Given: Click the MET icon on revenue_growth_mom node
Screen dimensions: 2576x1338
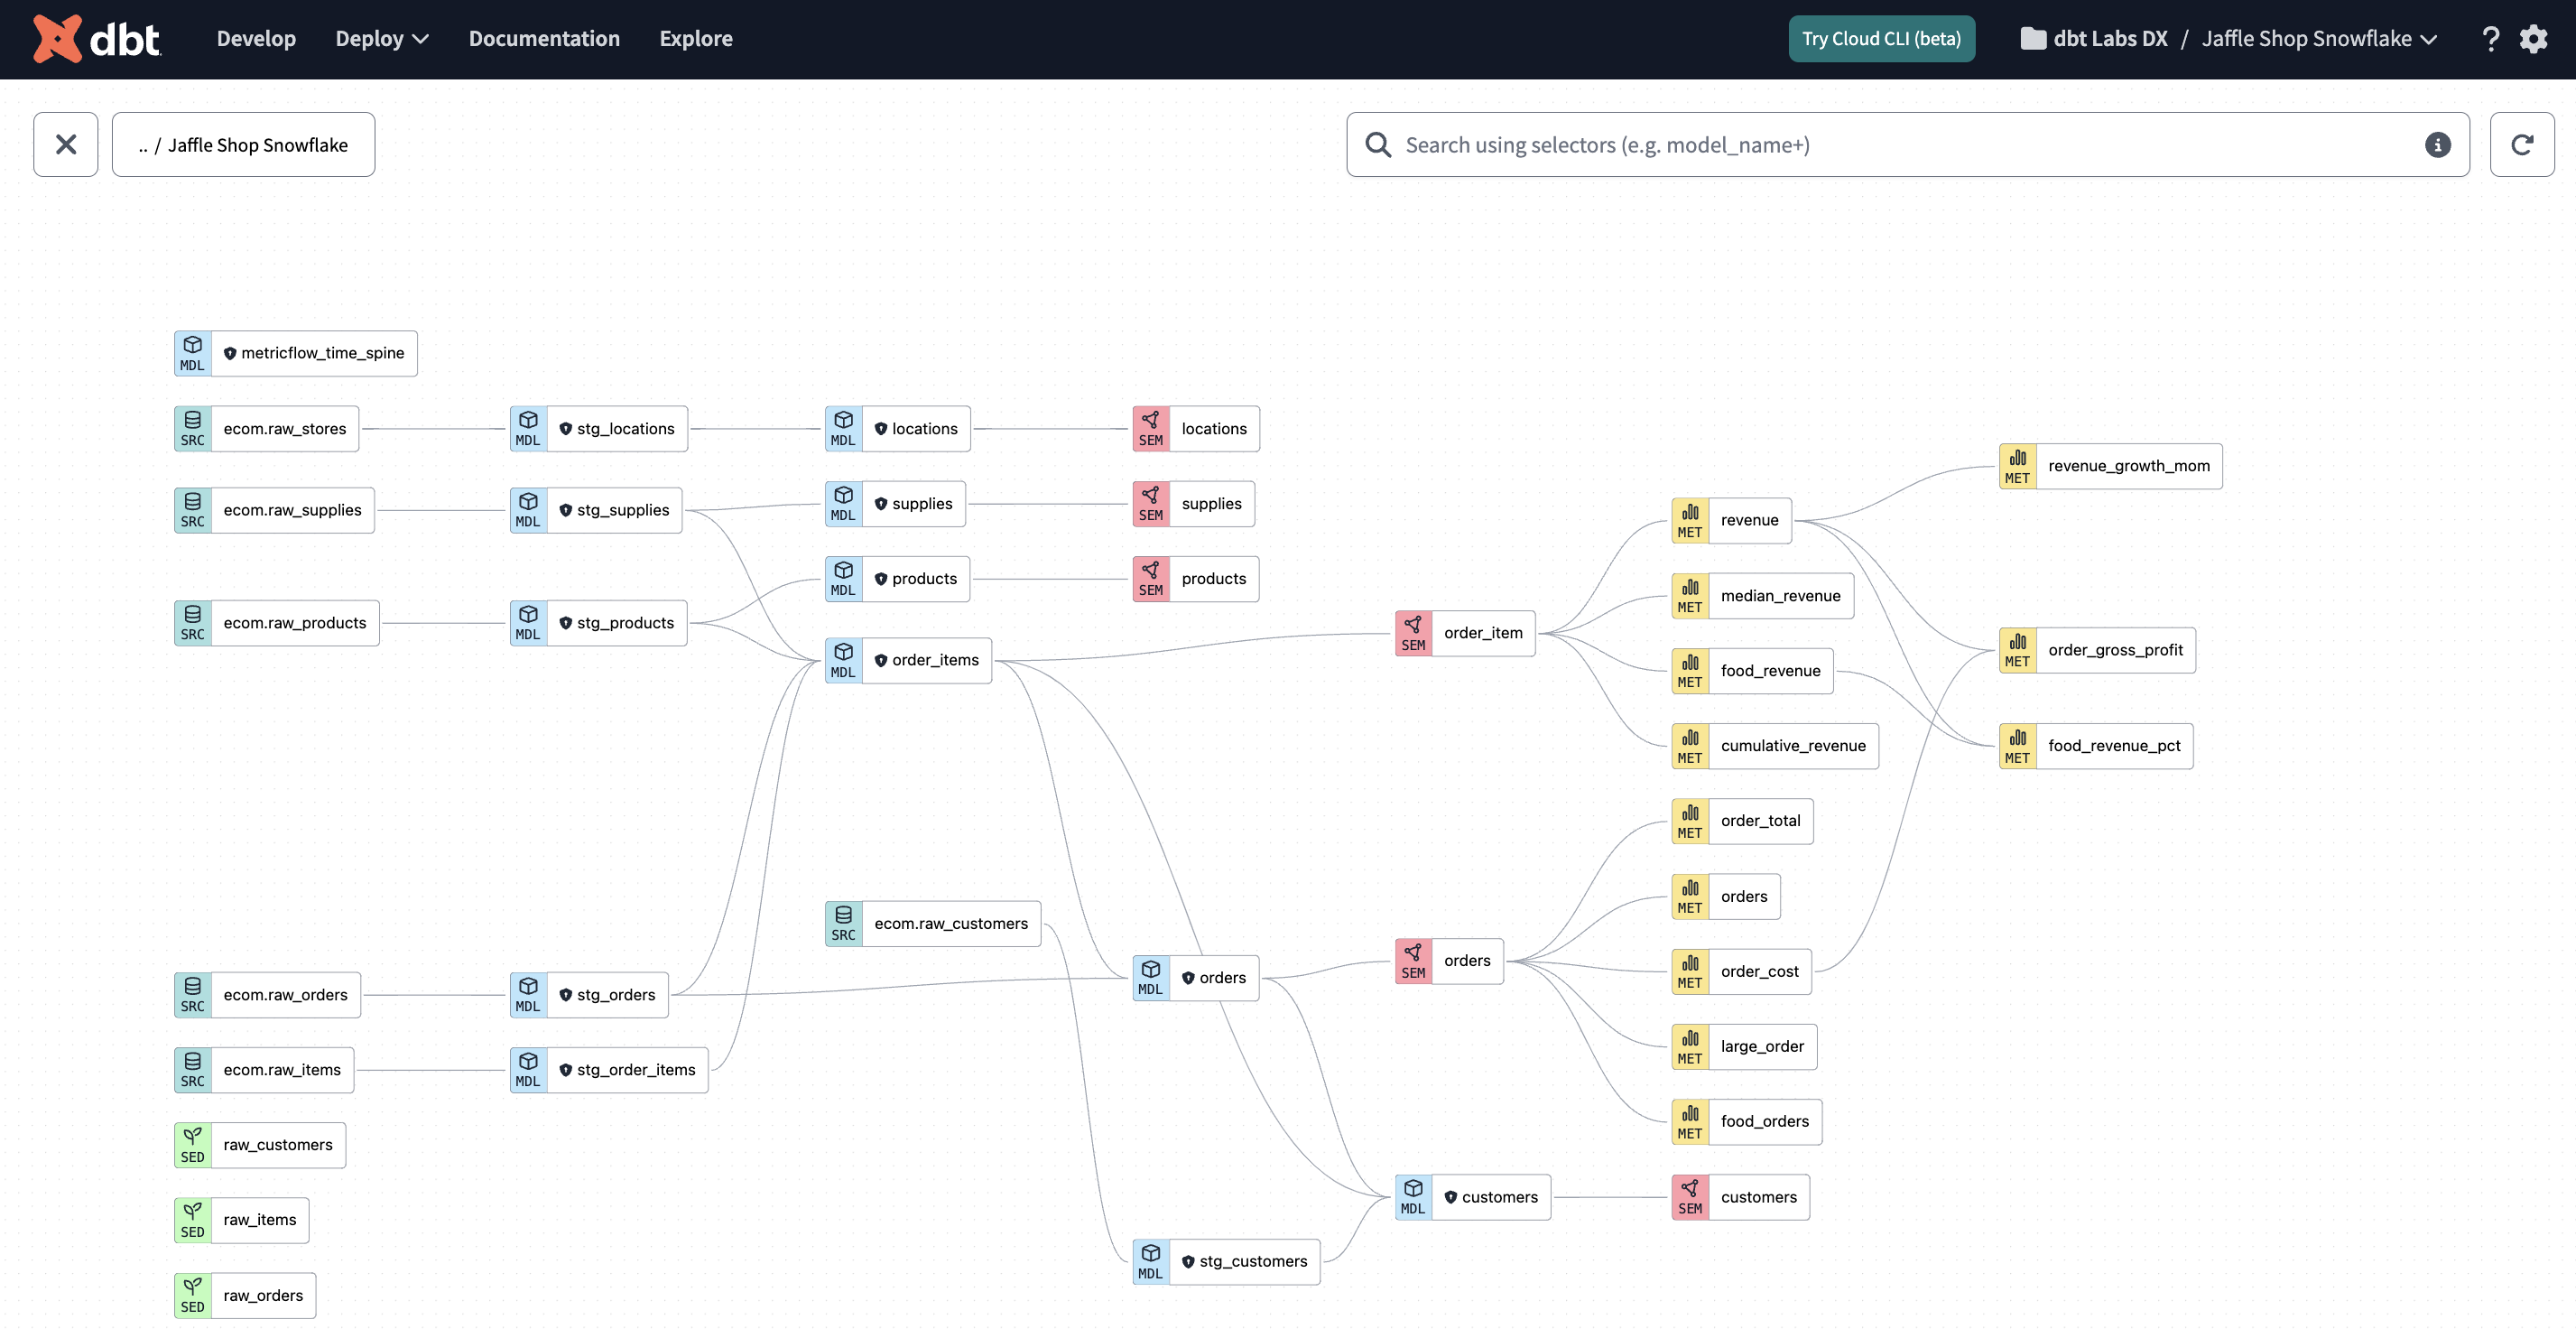Looking at the screenshot, I should [2017, 464].
